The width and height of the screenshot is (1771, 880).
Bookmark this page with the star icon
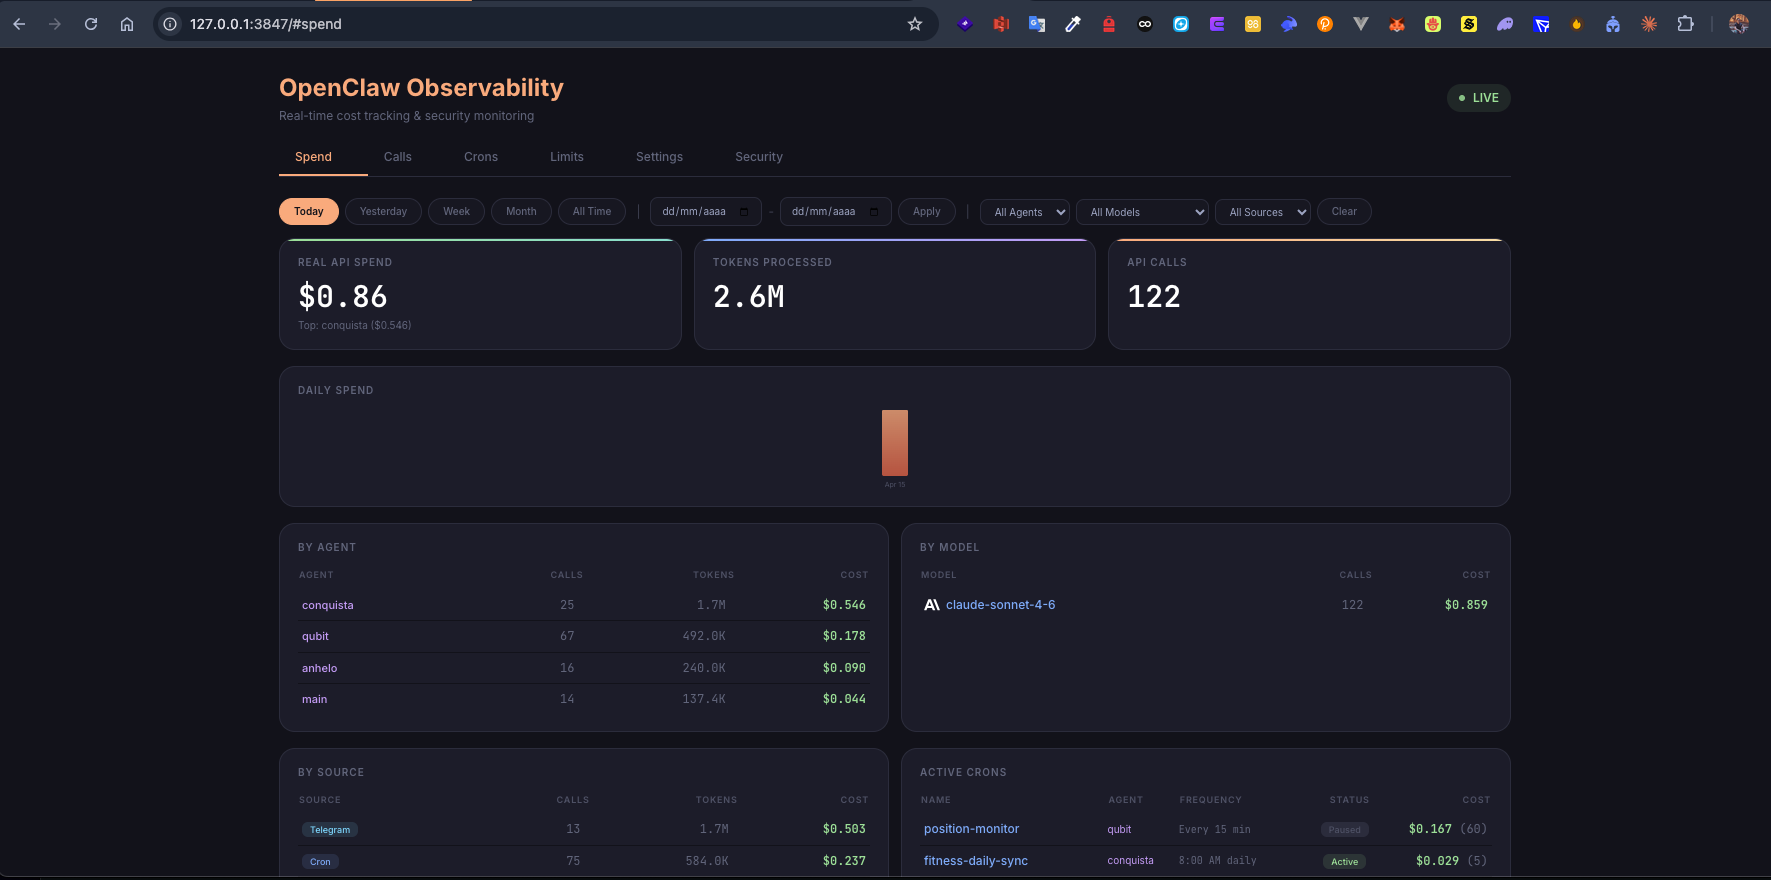pos(915,24)
